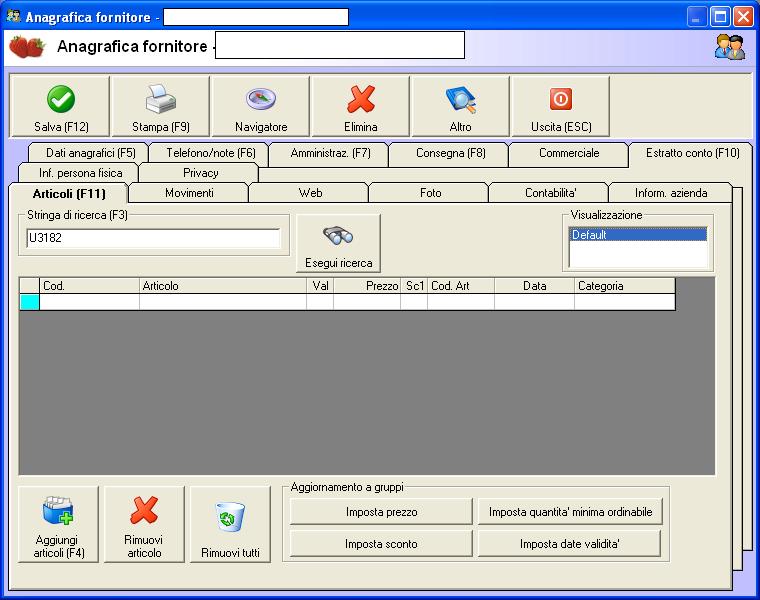Open Inf. persona fisica tab
Screen dimensions: 760x600
point(80,173)
